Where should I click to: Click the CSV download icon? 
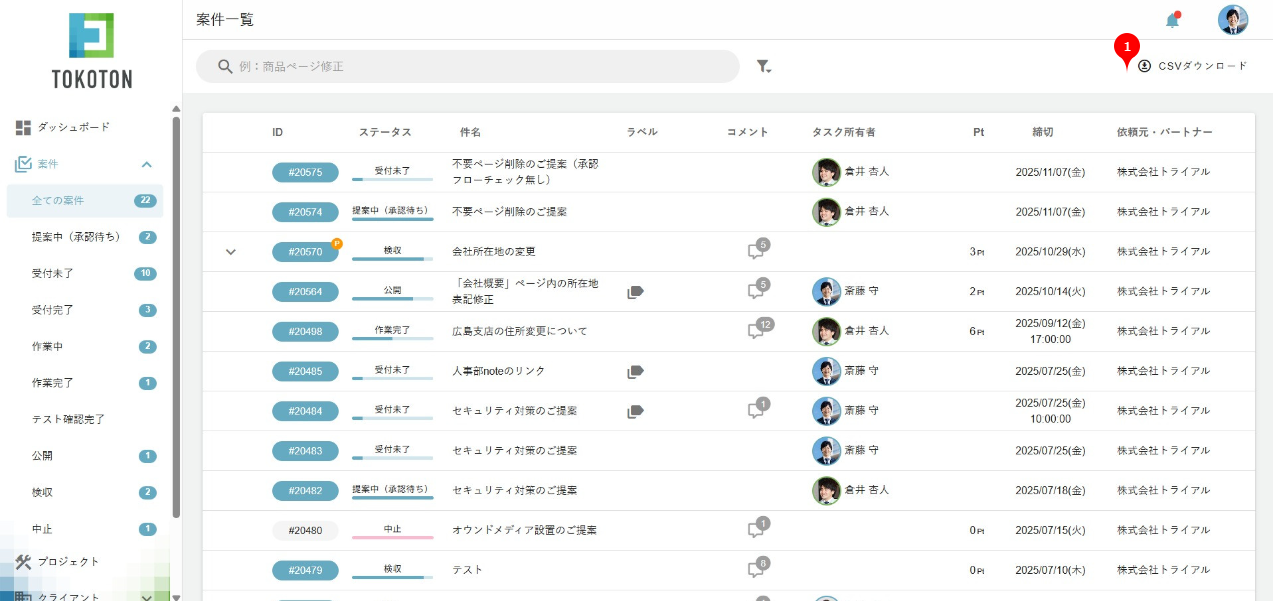[x=1144, y=66]
